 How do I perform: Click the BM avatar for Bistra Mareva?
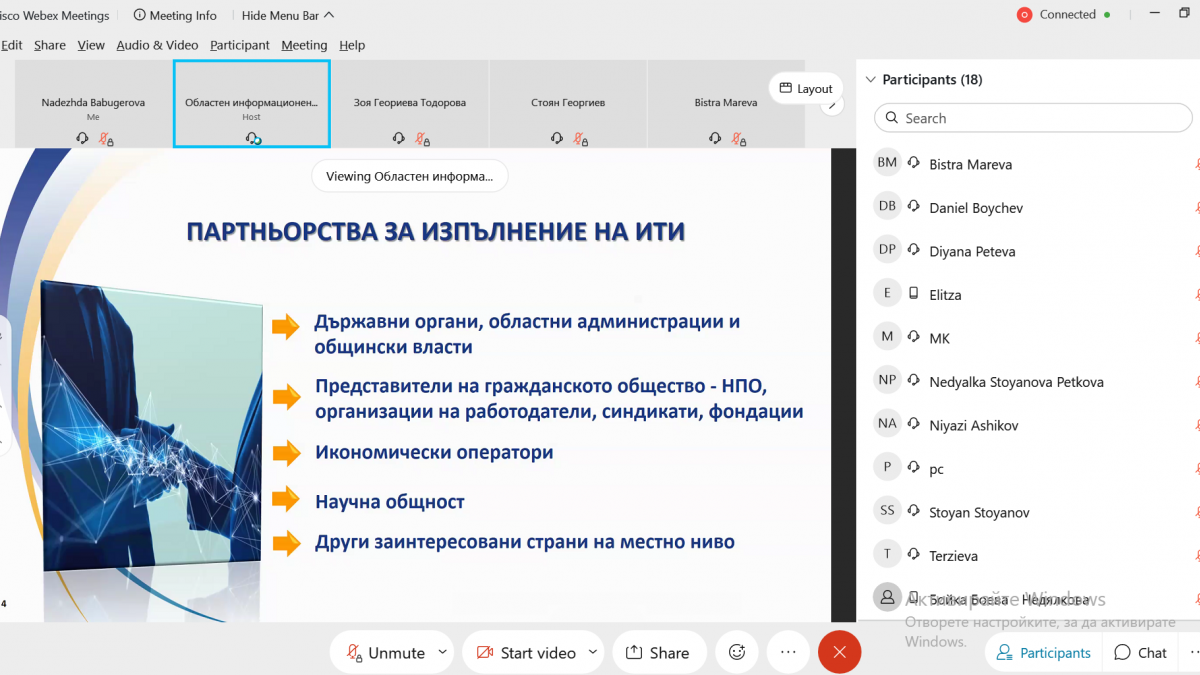tap(887, 163)
